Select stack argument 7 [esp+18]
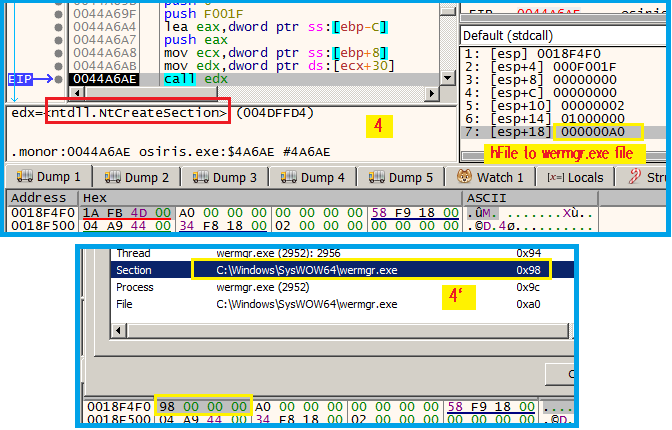 [560, 132]
